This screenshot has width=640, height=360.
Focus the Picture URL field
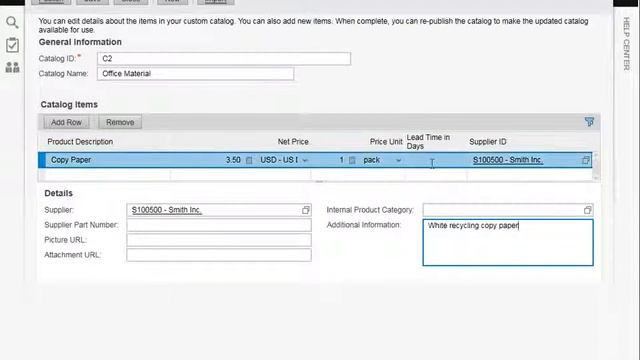(219, 240)
